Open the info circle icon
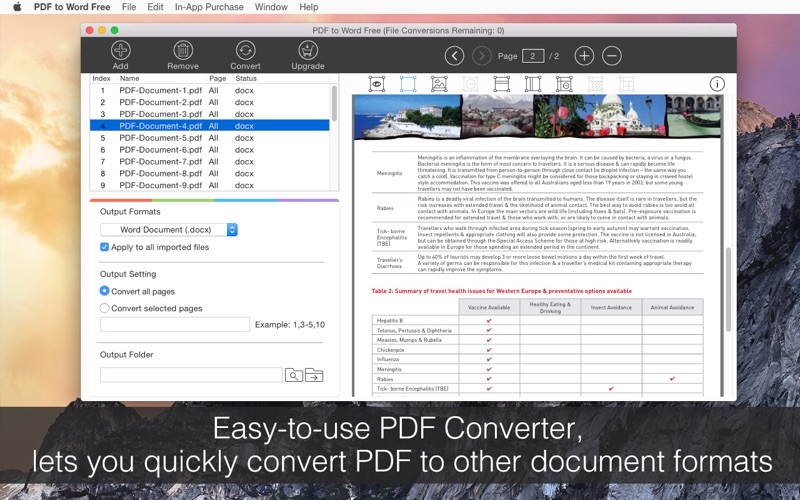Viewport: 800px width, 500px height. point(717,84)
